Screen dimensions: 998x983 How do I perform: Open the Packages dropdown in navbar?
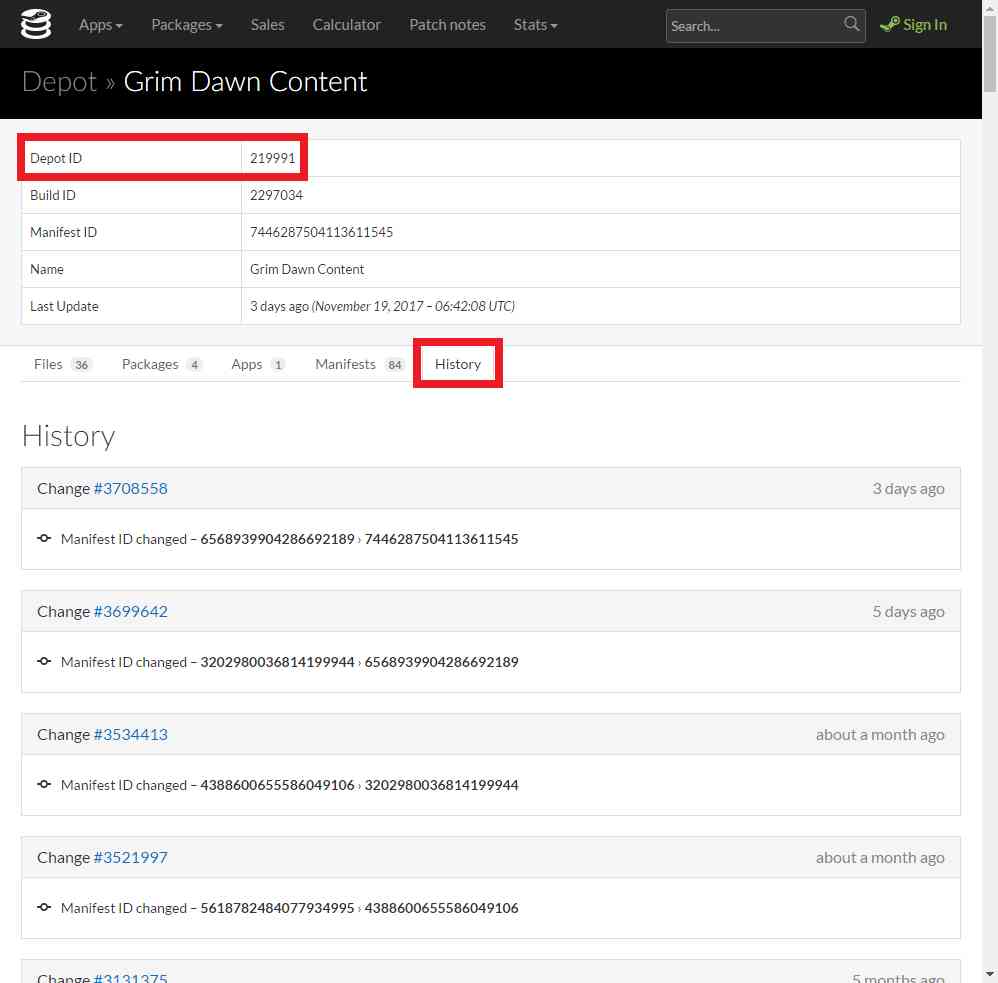[x=186, y=25]
